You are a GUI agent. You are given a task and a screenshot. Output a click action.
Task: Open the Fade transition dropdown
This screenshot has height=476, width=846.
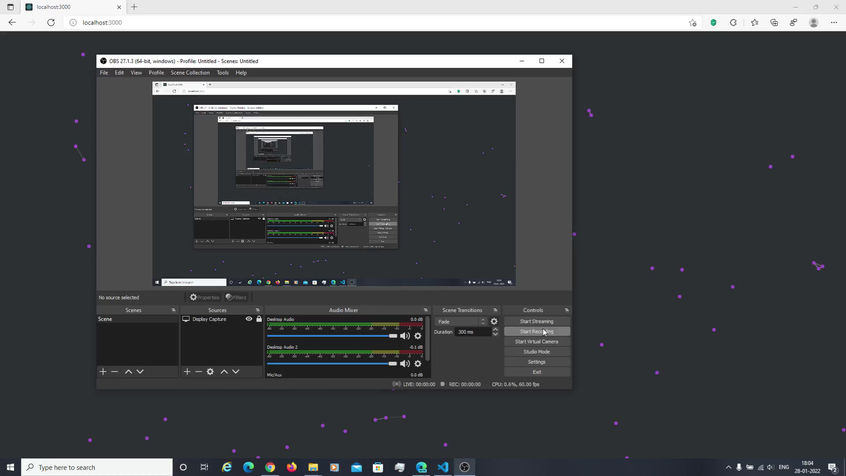tap(461, 322)
